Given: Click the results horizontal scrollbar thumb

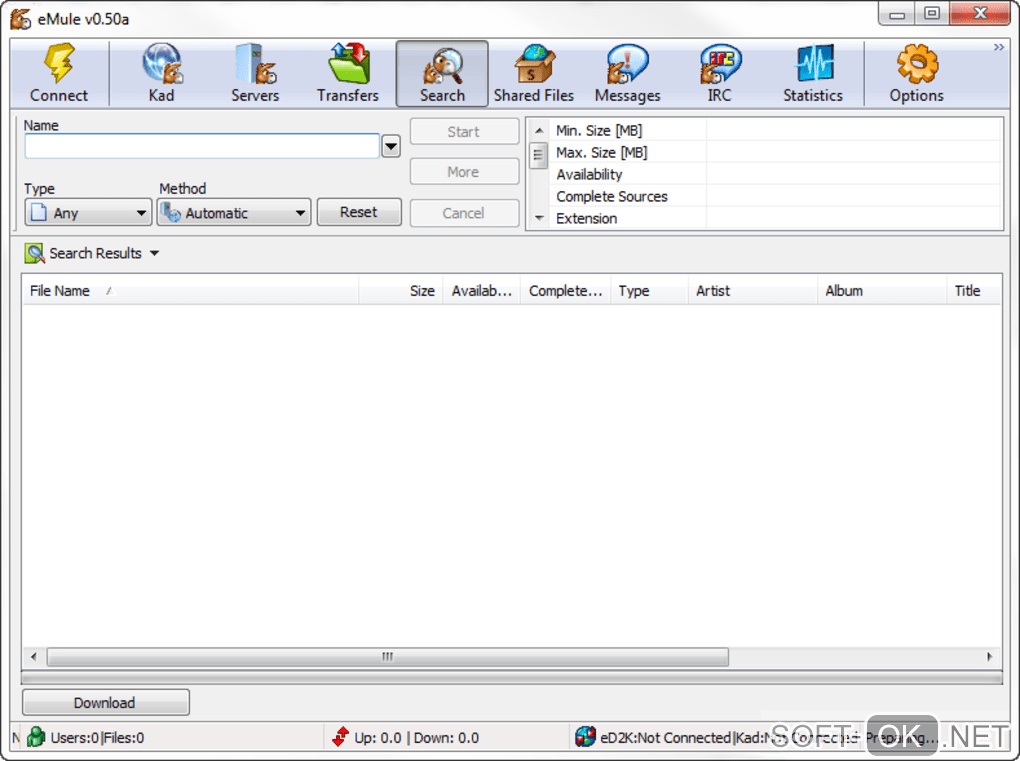Looking at the screenshot, I should coord(388,656).
